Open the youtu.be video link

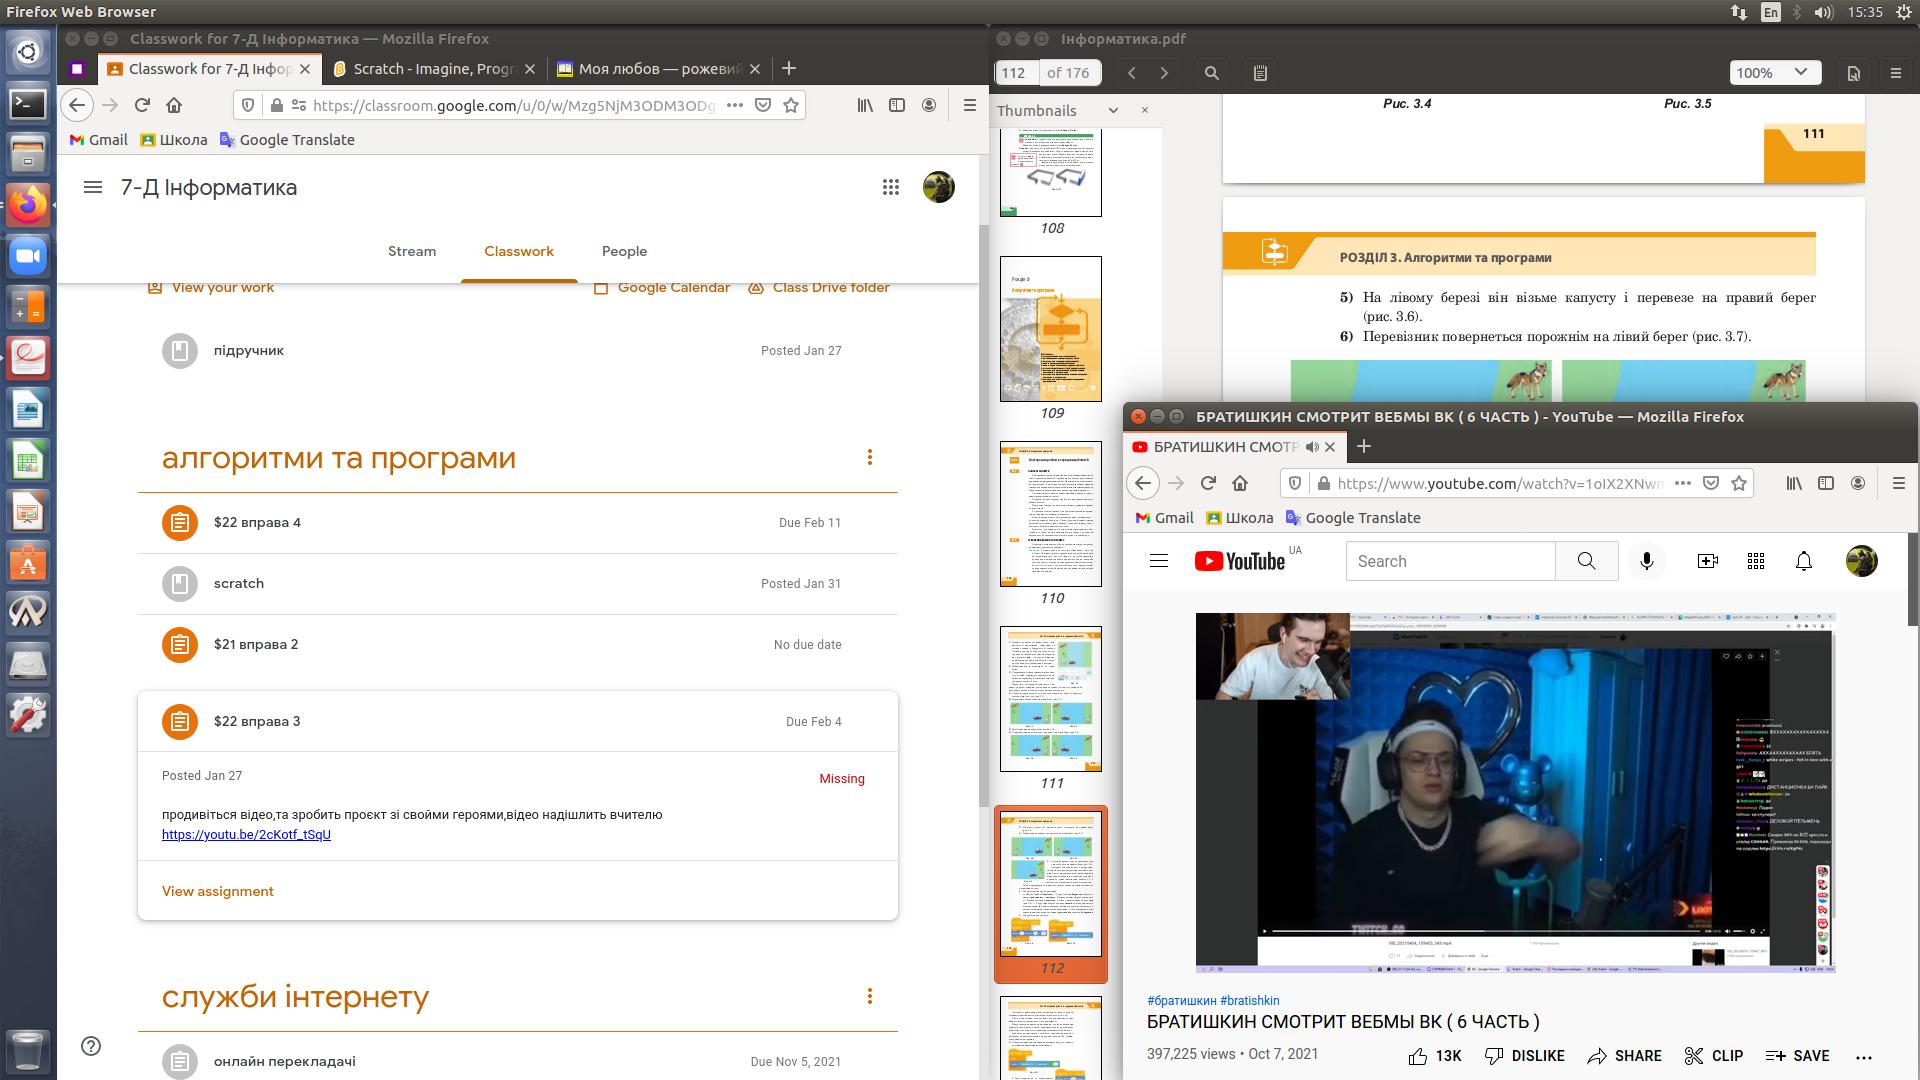(246, 834)
